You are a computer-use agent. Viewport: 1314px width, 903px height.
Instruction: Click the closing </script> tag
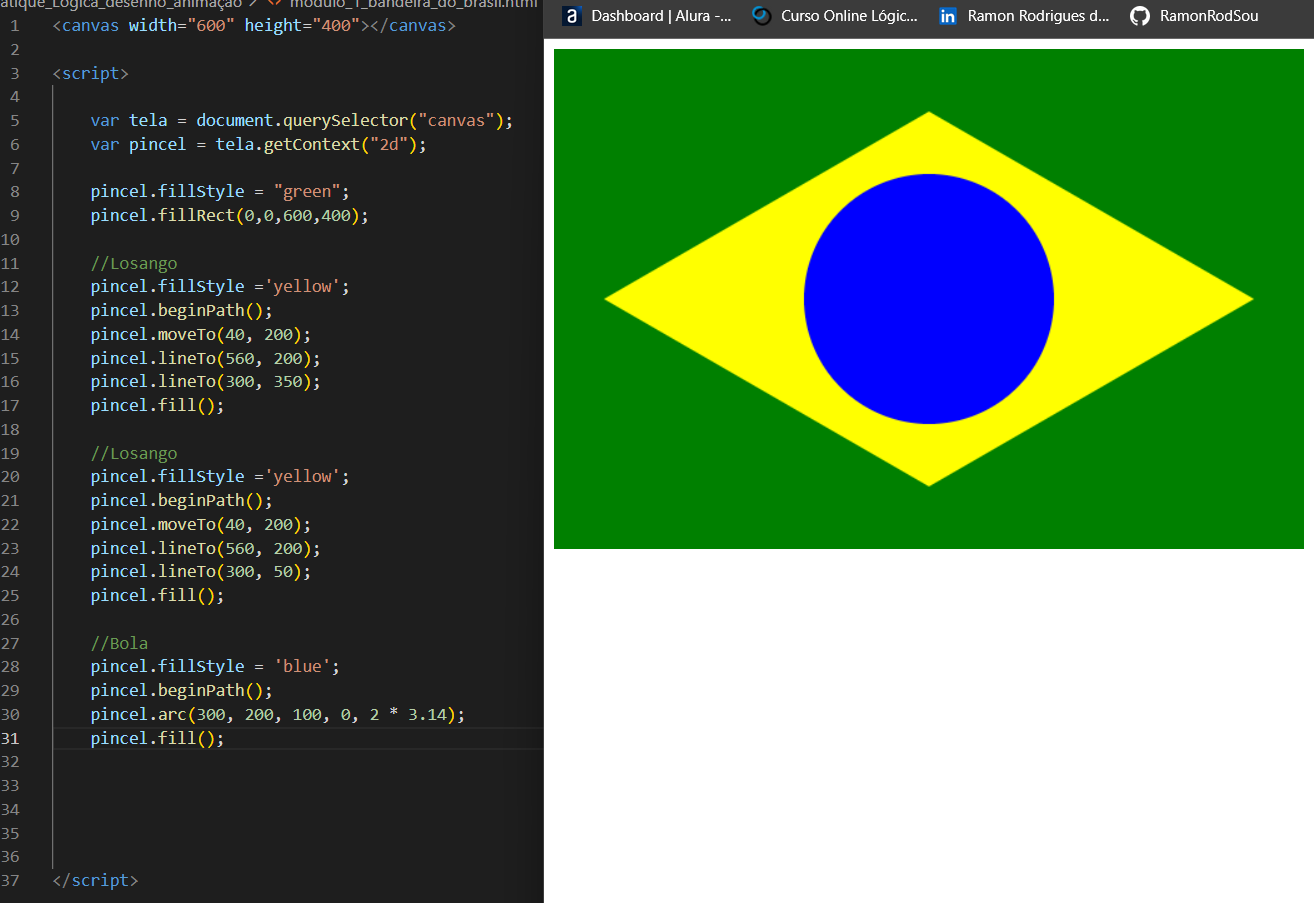95,880
